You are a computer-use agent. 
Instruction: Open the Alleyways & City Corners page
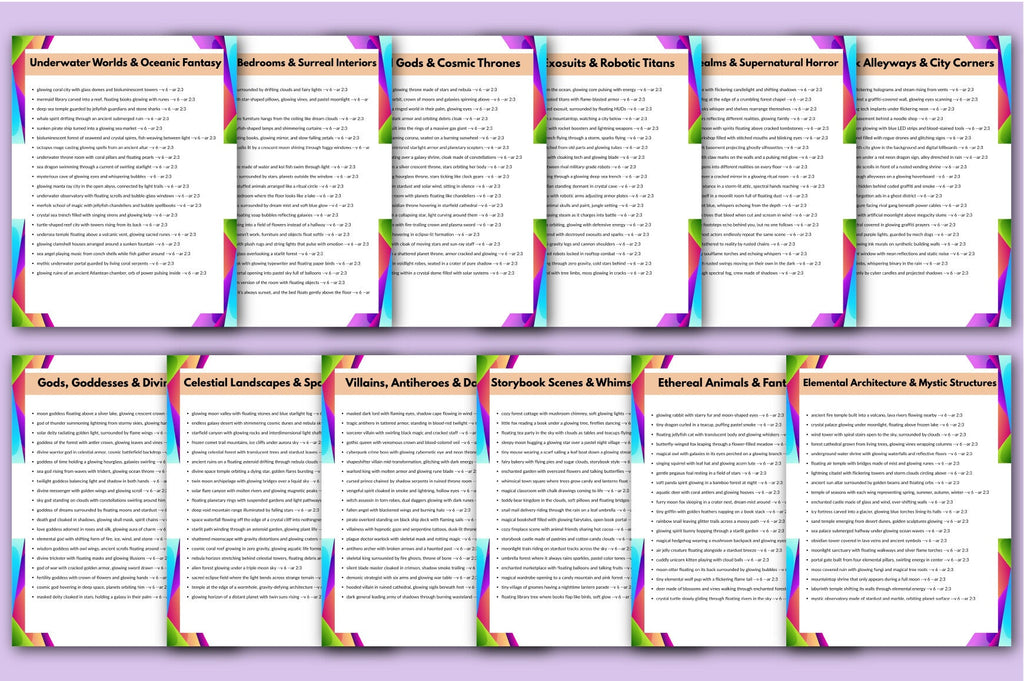(x=934, y=181)
